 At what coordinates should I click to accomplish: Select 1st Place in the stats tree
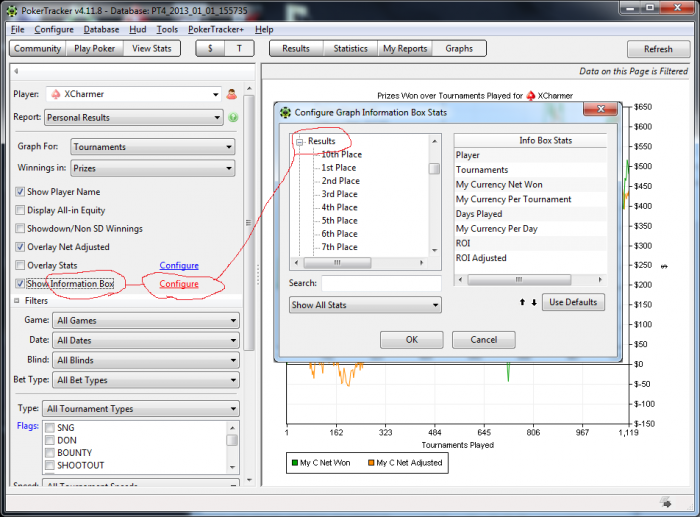pyautogui.click(x=339, y=168)
